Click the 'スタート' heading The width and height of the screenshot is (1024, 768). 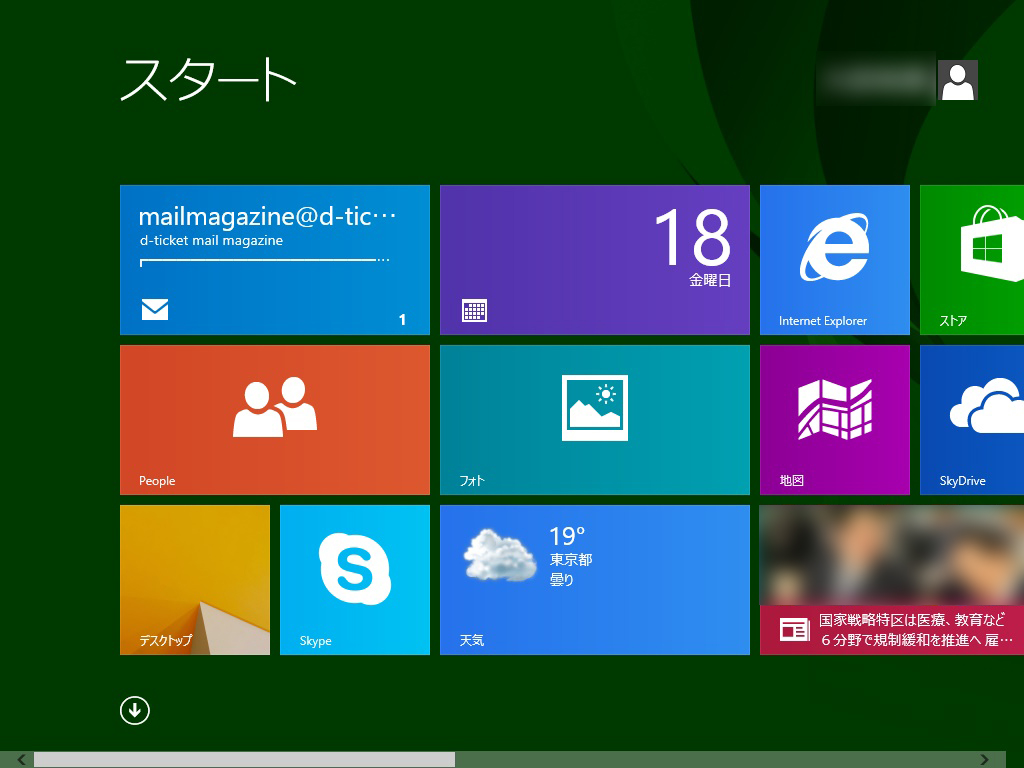pos(208,79)
